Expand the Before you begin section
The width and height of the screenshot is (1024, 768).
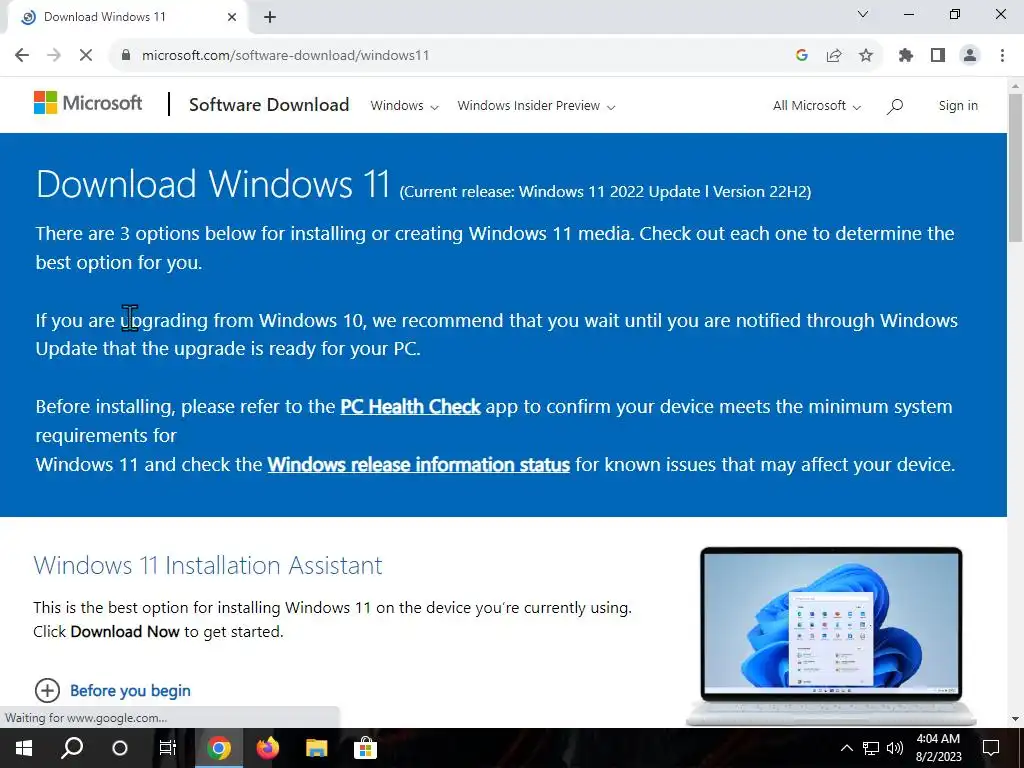click(112, 690)
